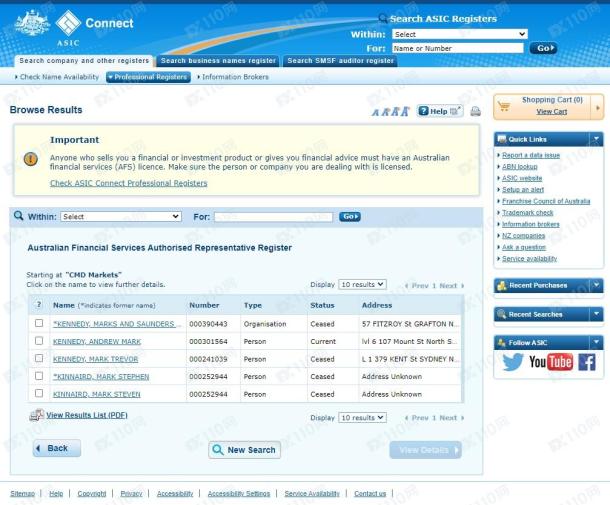This screenshot has width=610, height=505.
Task: Open Sitemap footer link
Action: 22,493
